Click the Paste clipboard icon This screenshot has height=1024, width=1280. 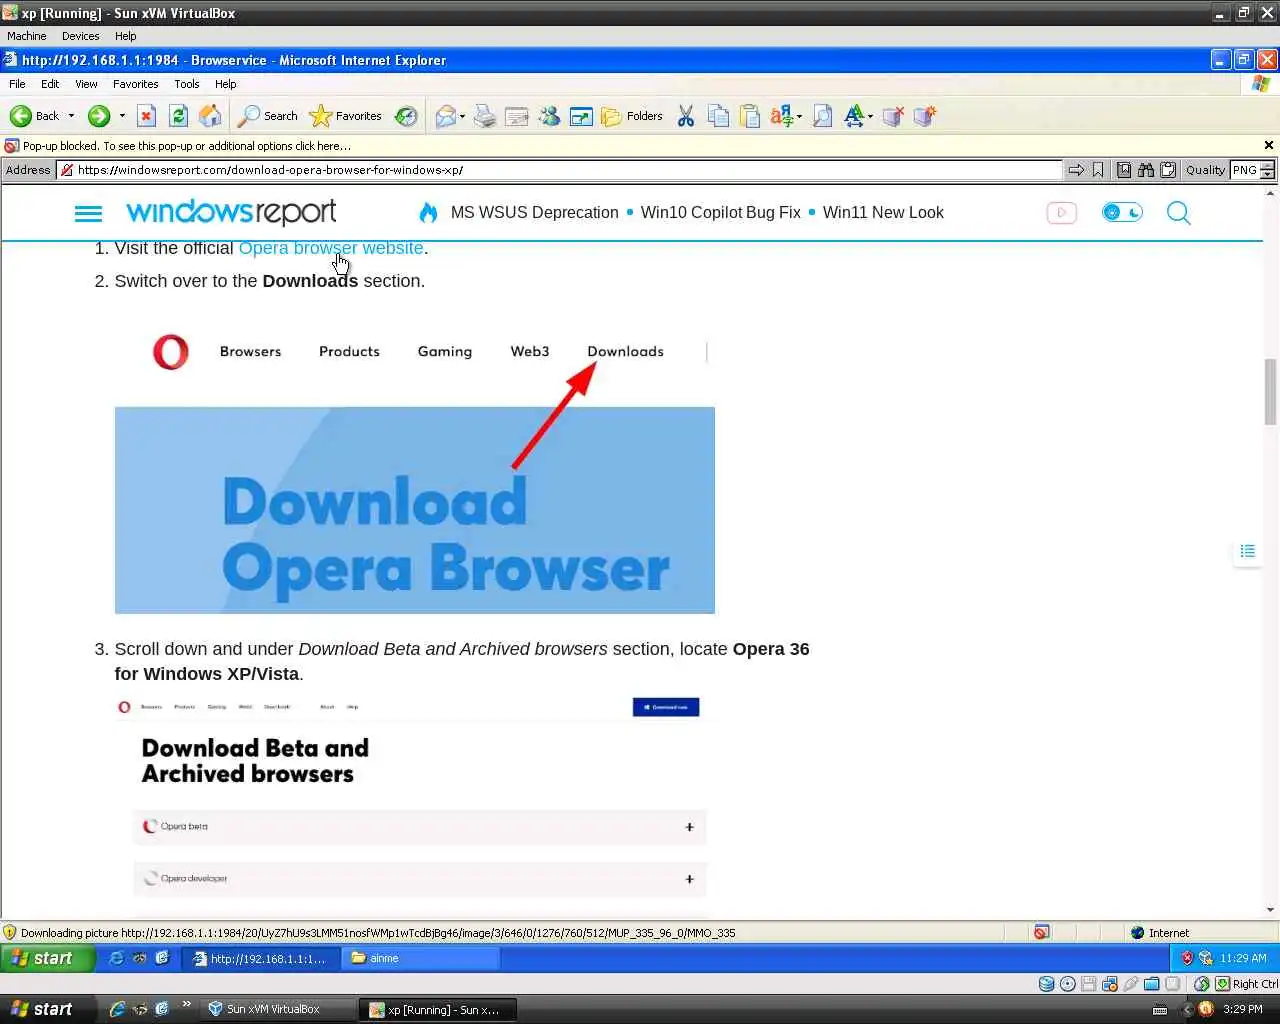(750, 116)
